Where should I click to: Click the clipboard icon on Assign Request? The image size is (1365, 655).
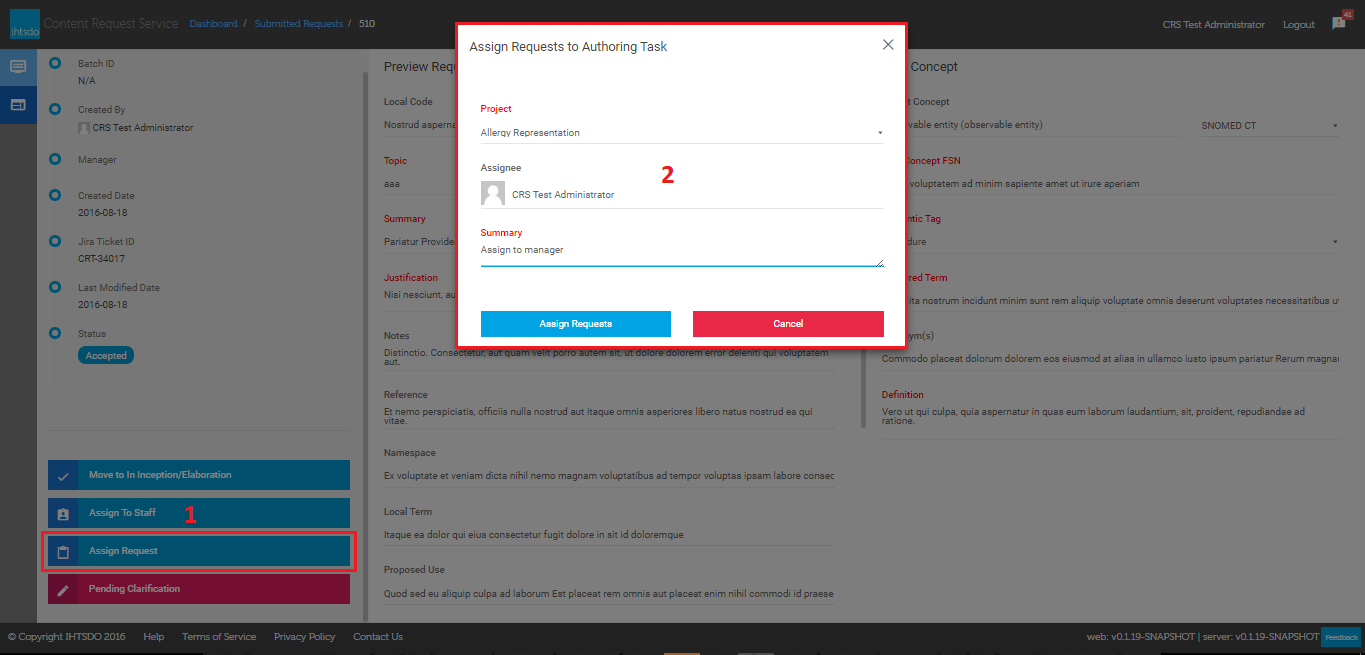(63, 552)
